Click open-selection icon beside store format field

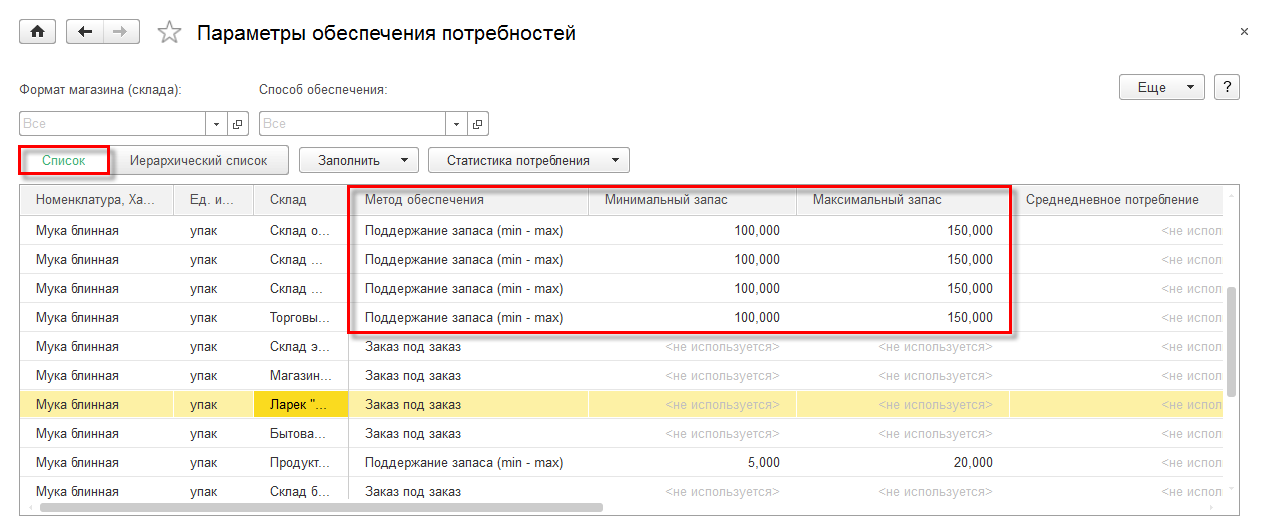(x=238, y=124)
